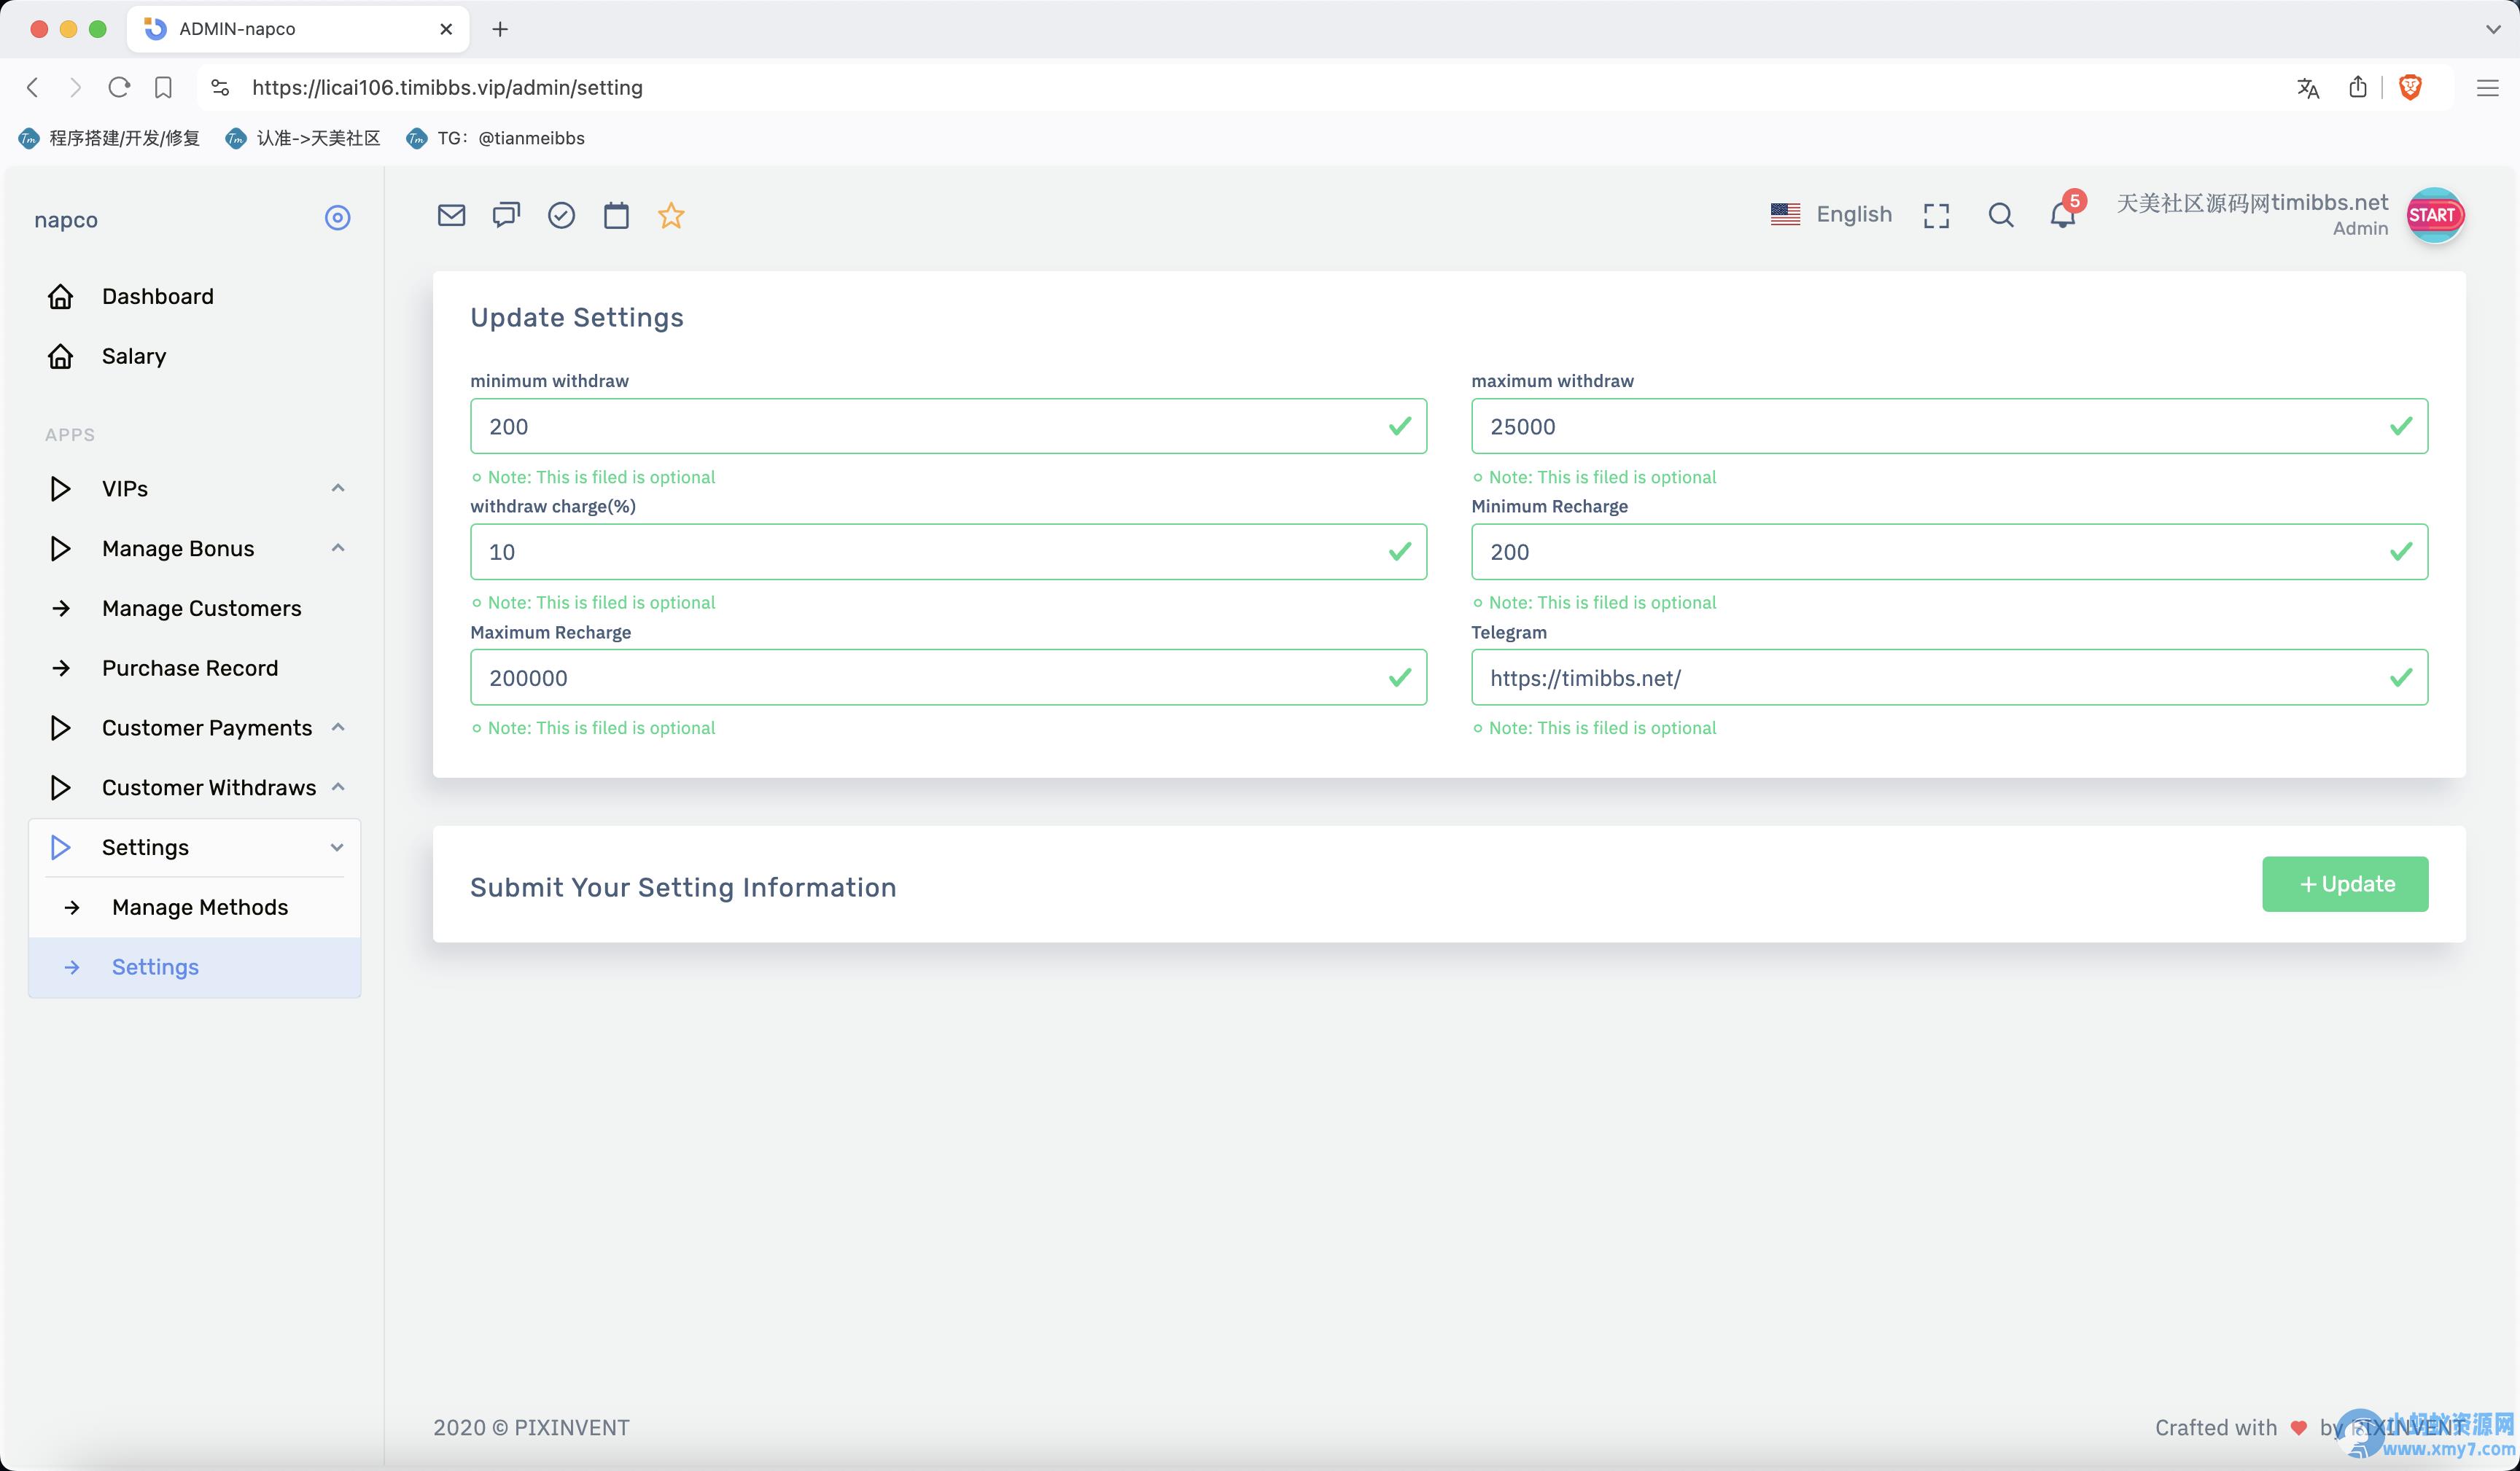Click the browser share icon
The height and width of the screenshot is (1471, 2520).
(x=2357, y=87)
